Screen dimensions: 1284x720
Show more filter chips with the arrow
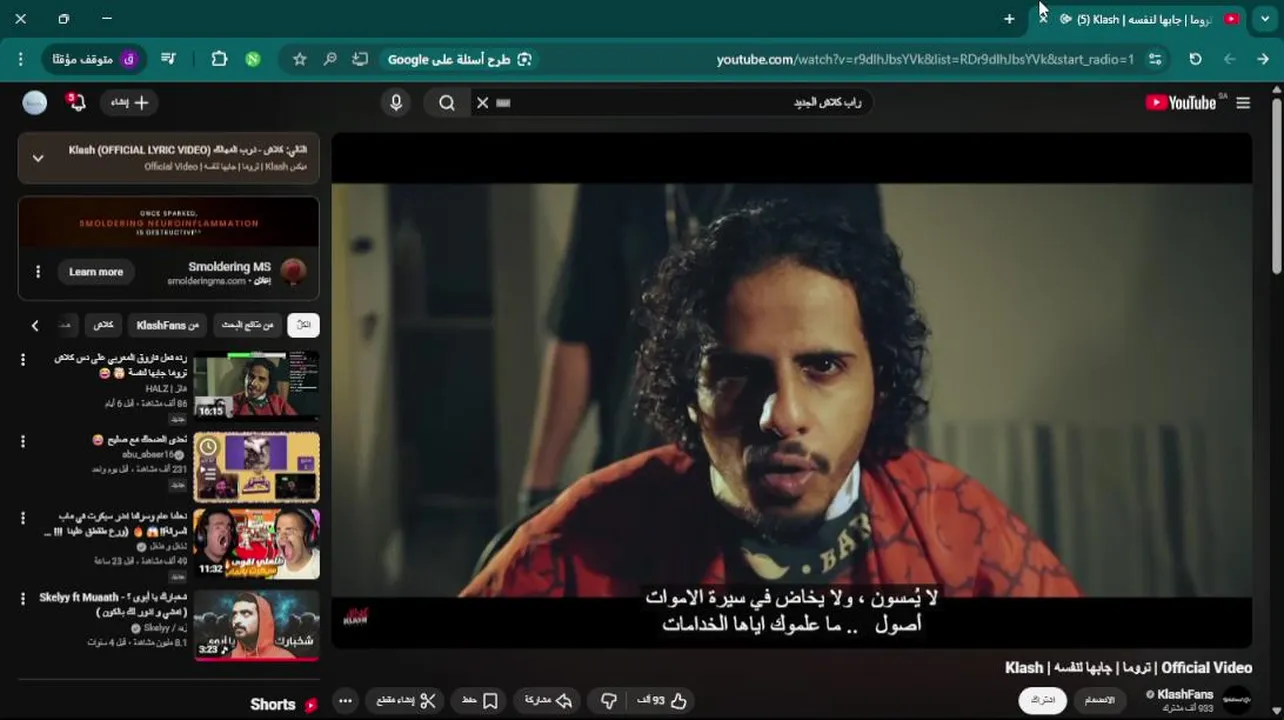[x=35, y=325]
